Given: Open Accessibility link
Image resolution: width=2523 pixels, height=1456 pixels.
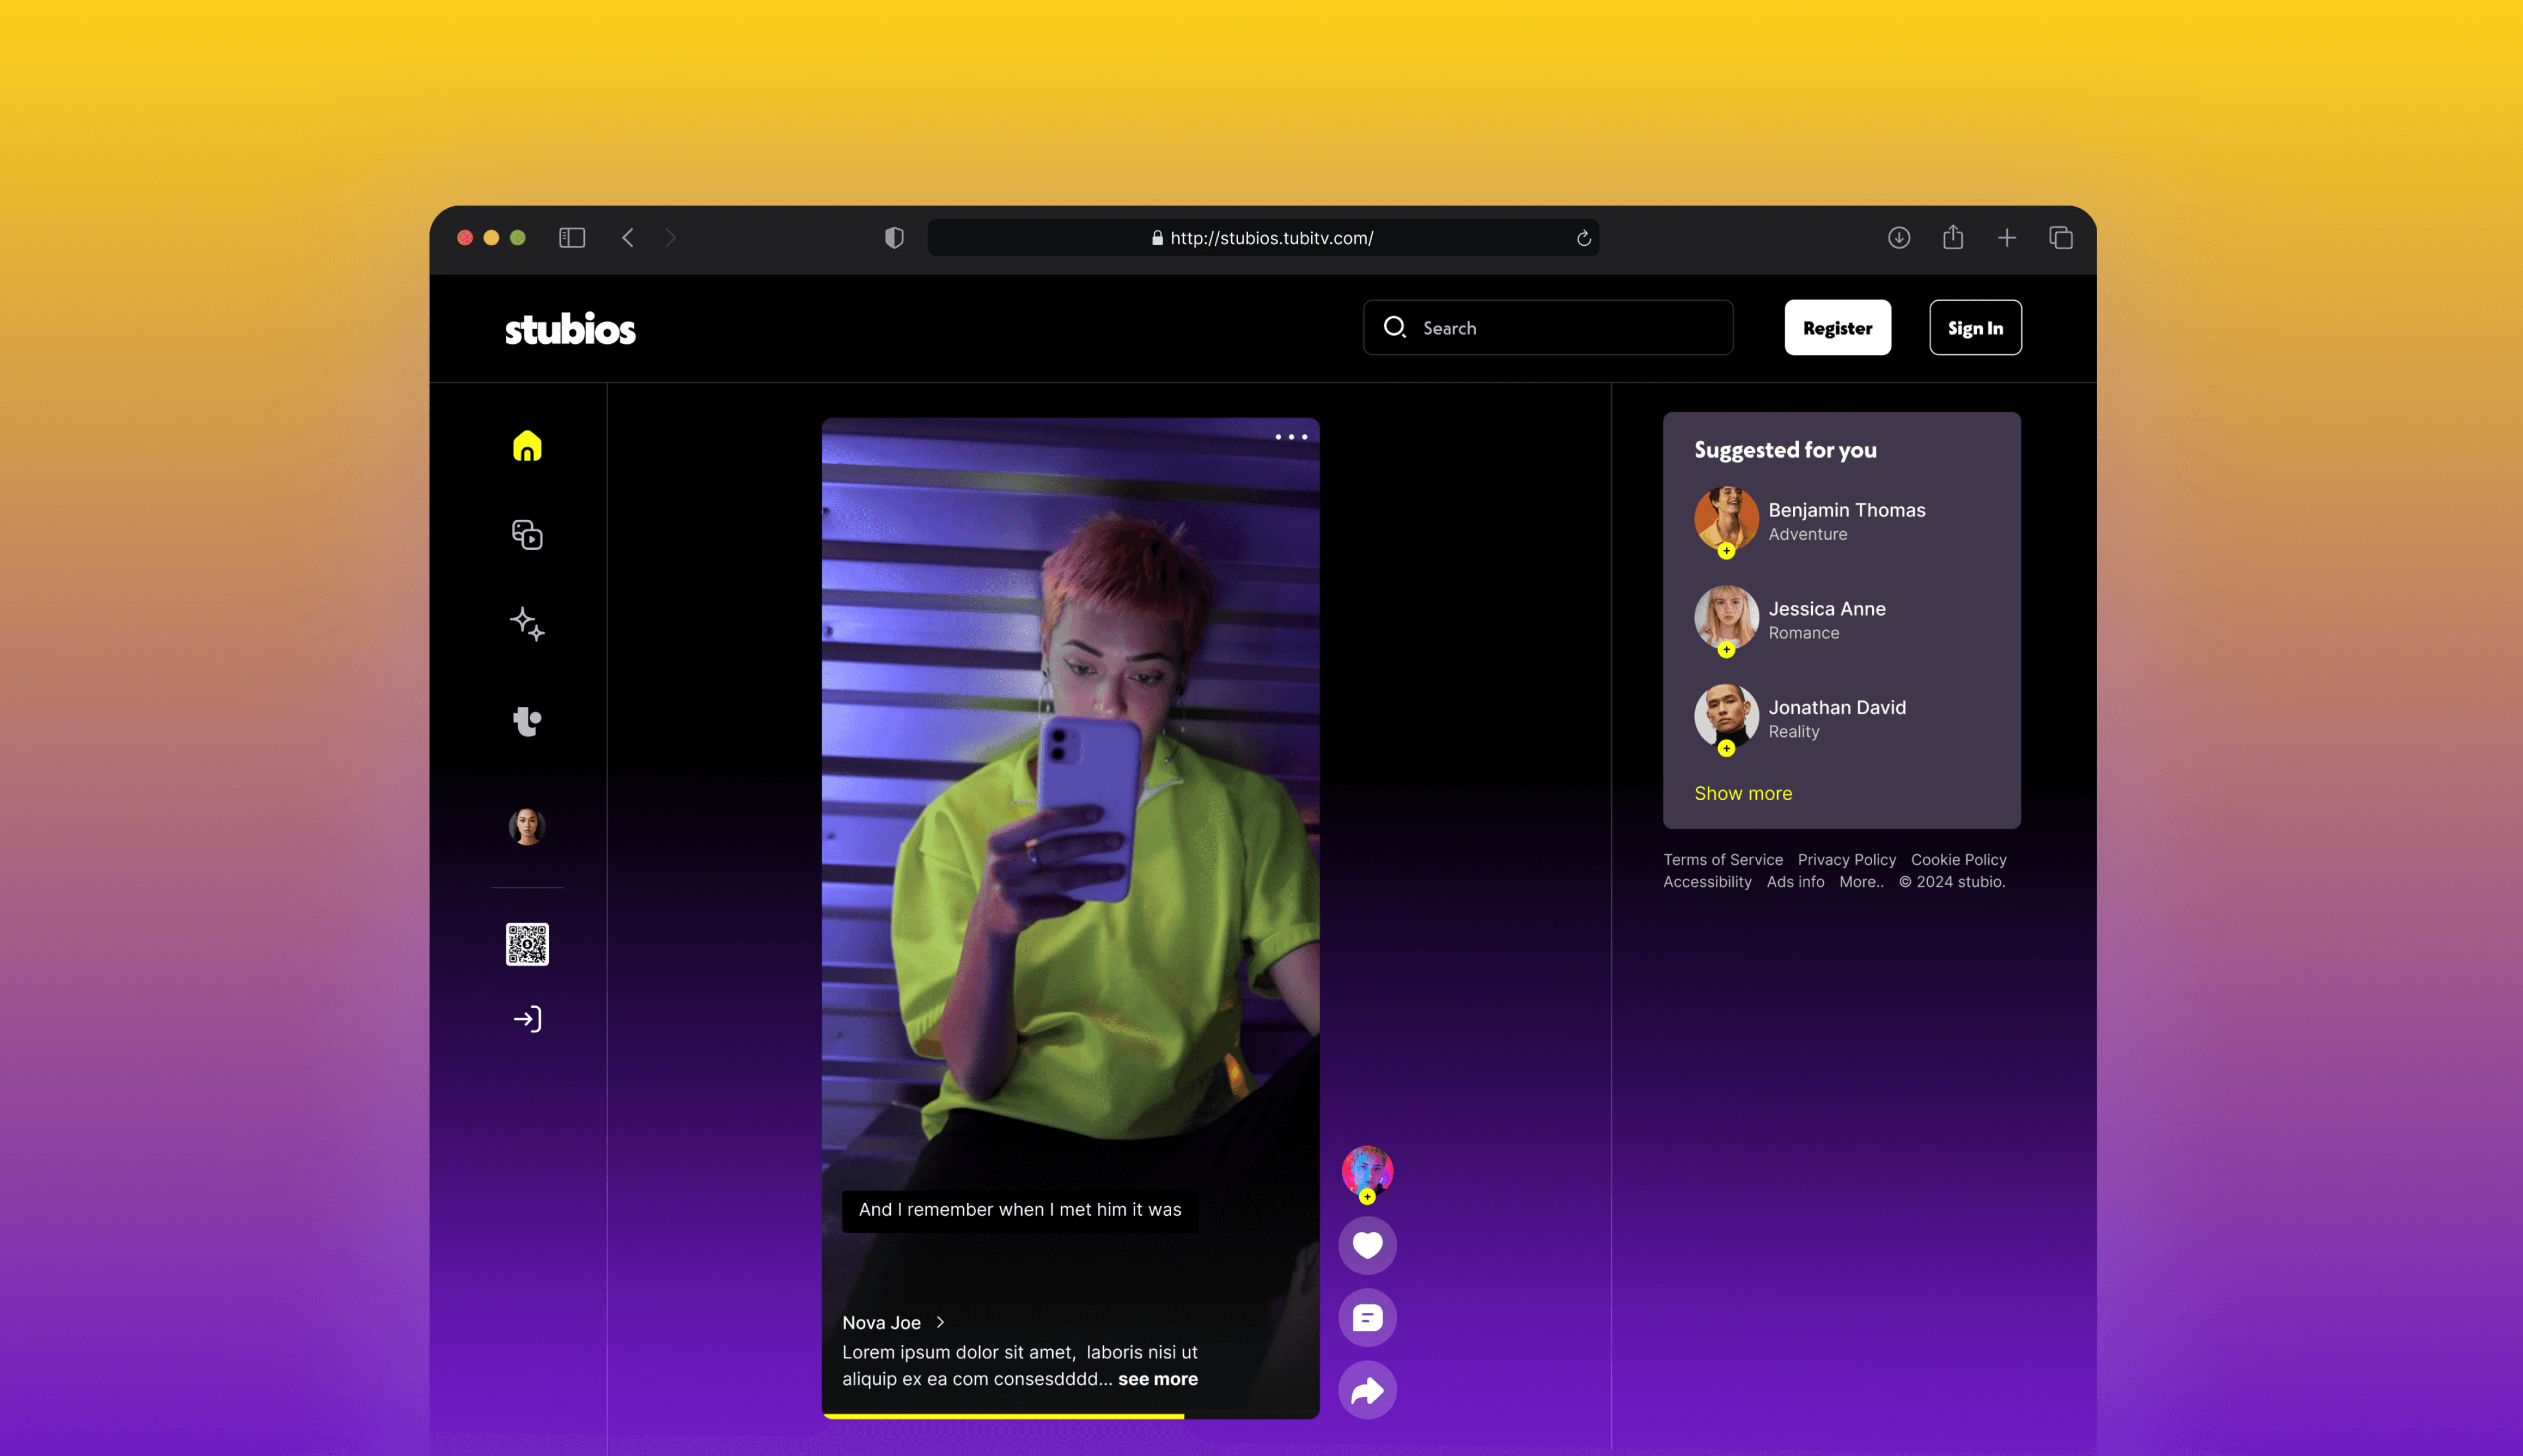Looking at the screenshot, I should click(1707, 882).
